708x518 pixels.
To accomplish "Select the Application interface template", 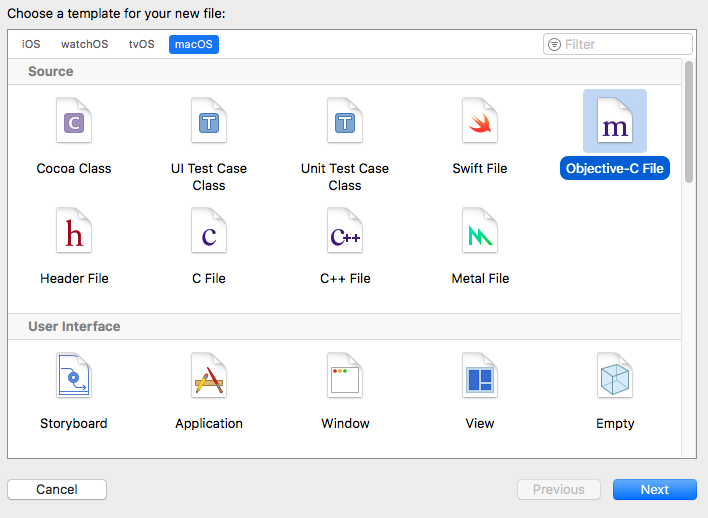I will tap(209, 375).
